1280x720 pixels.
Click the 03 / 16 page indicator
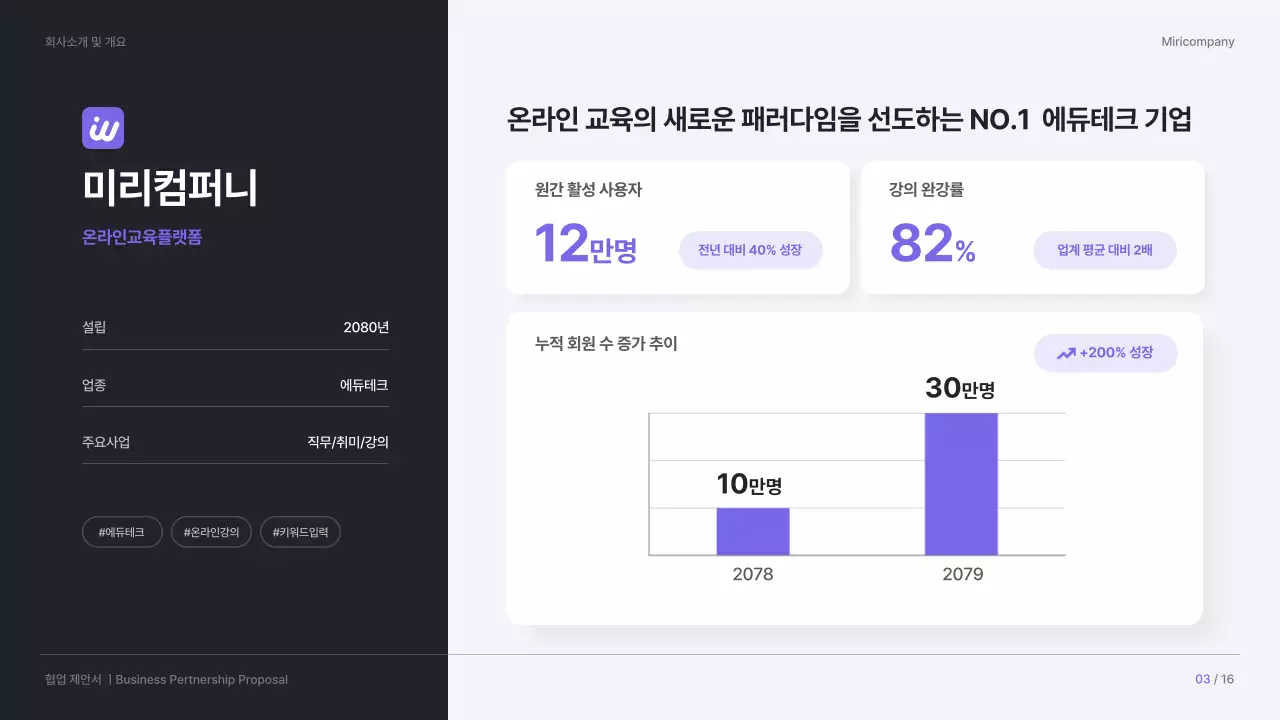coord(1216,677)
